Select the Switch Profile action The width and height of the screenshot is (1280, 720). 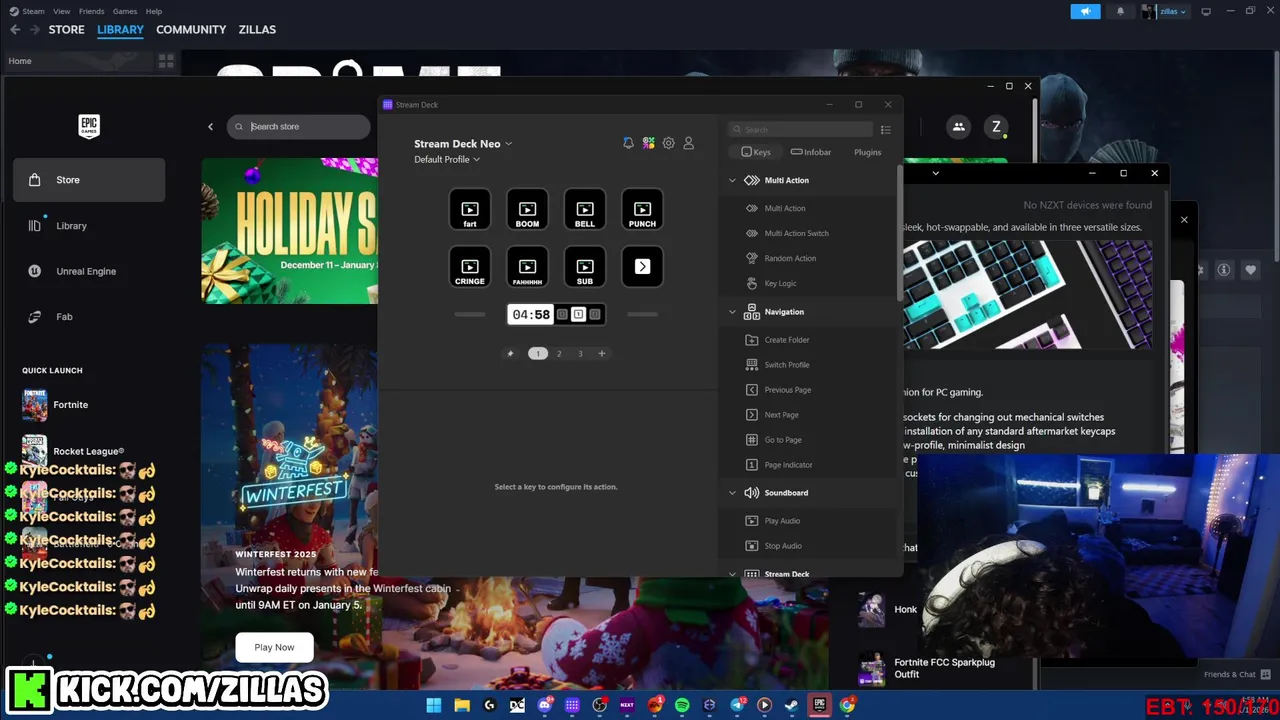787,365
